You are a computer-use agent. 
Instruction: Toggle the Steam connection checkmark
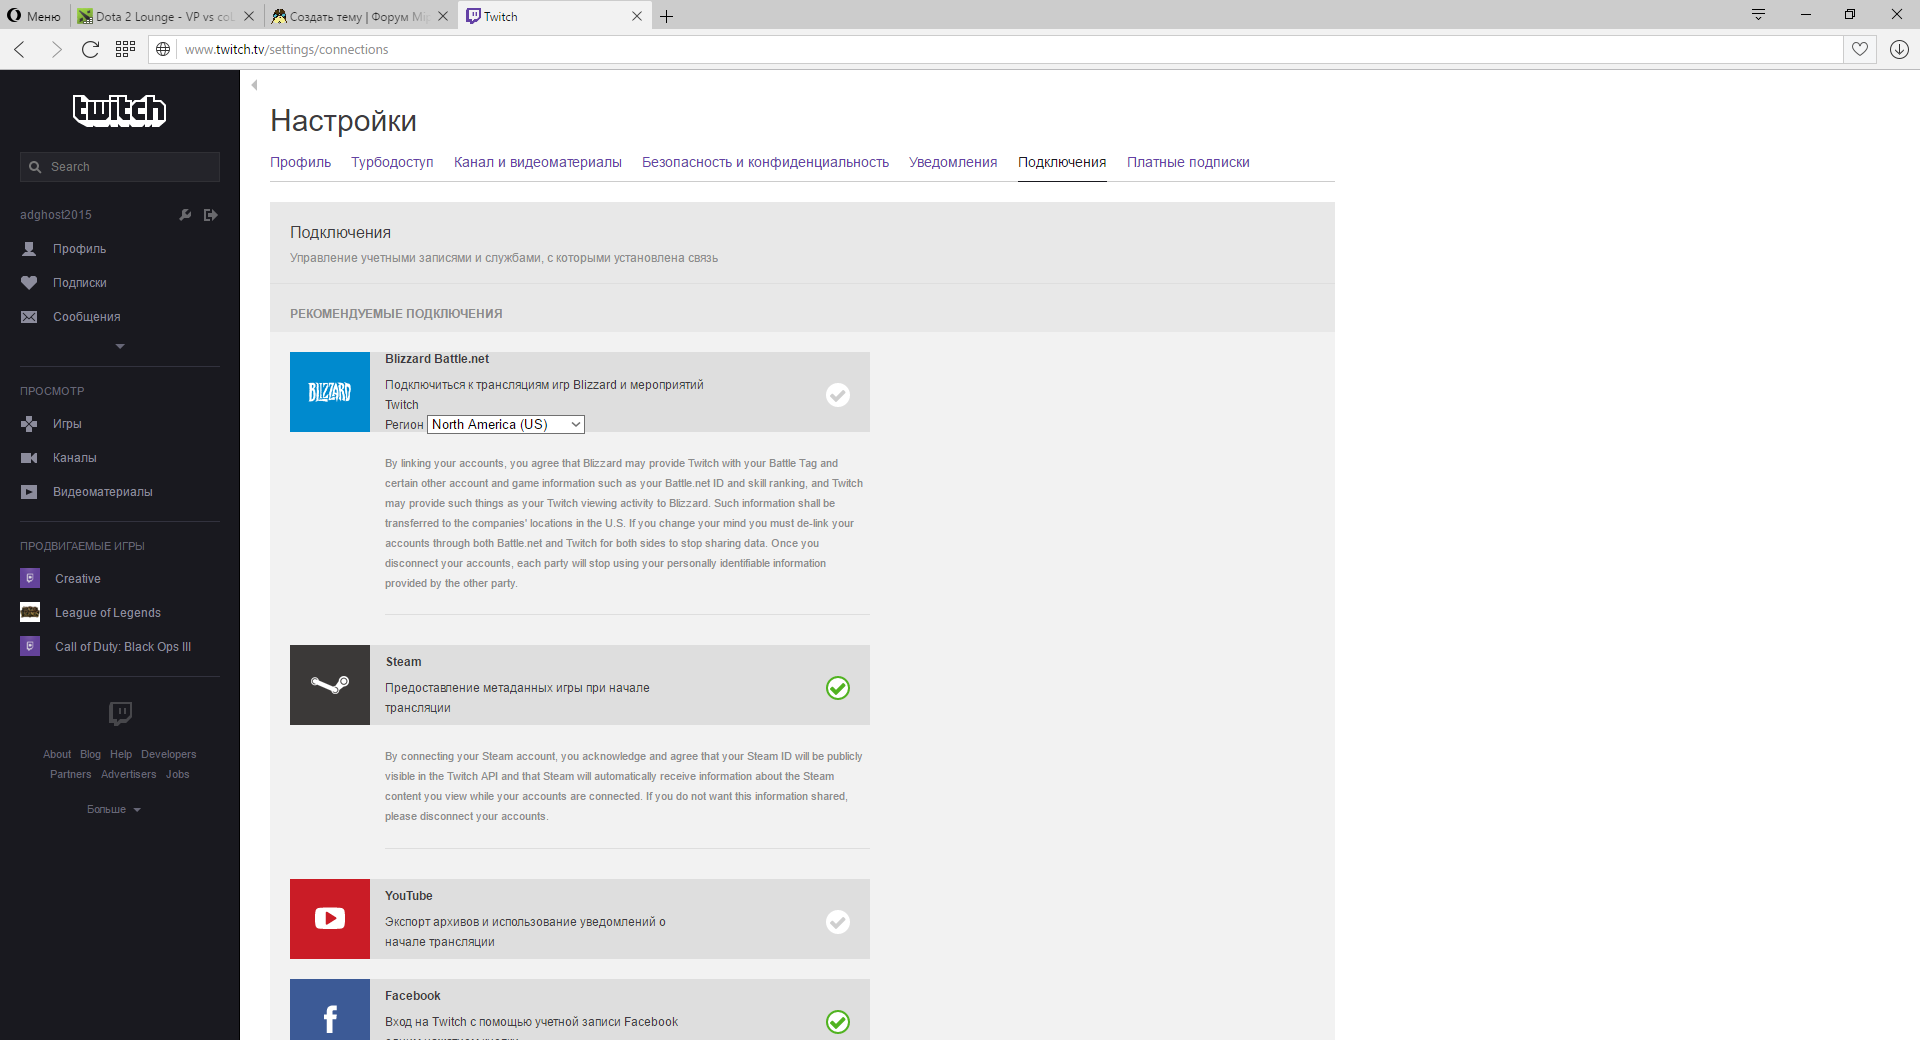pyautogui.click(x=838, y=688)
